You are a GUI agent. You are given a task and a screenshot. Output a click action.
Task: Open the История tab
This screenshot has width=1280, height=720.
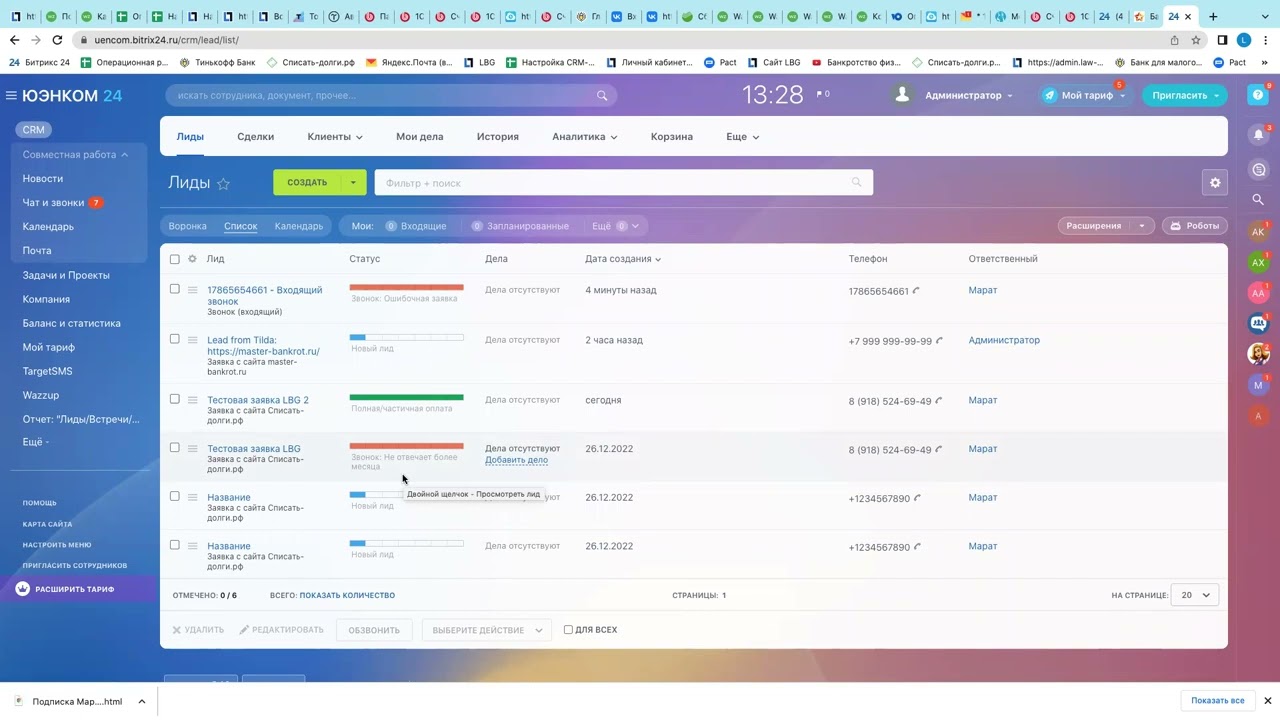[x=497, y=137]
